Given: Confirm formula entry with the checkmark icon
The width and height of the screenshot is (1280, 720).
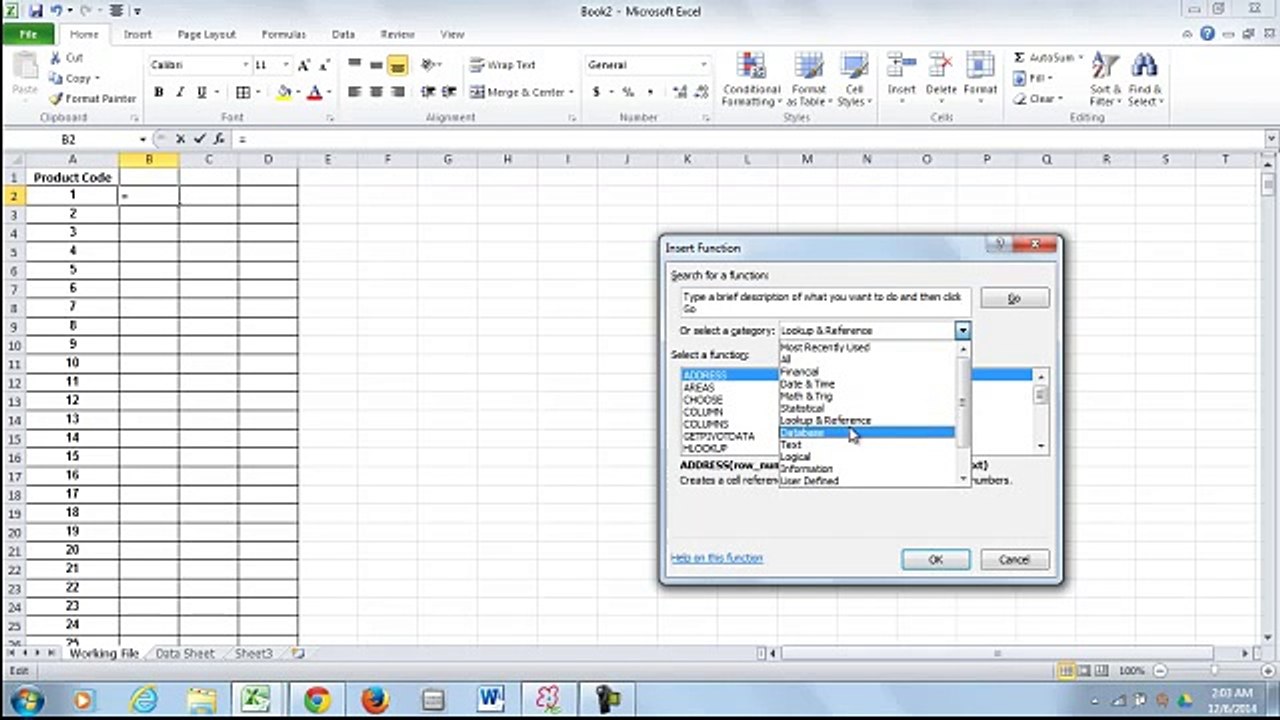Looking at the screenshot, I should click(199, 139).
